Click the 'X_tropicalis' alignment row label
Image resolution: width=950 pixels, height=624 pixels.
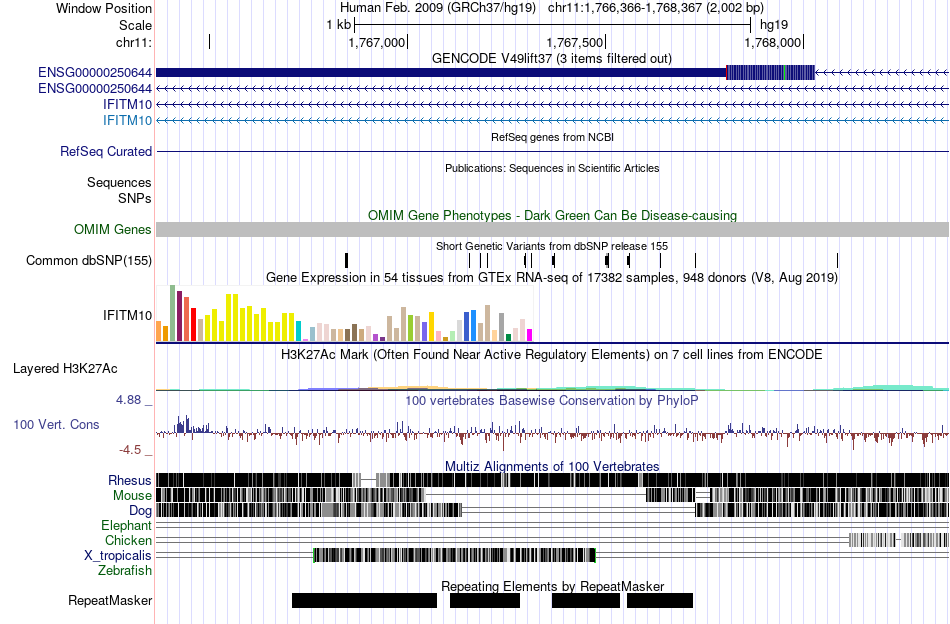(x=118, y=556)
